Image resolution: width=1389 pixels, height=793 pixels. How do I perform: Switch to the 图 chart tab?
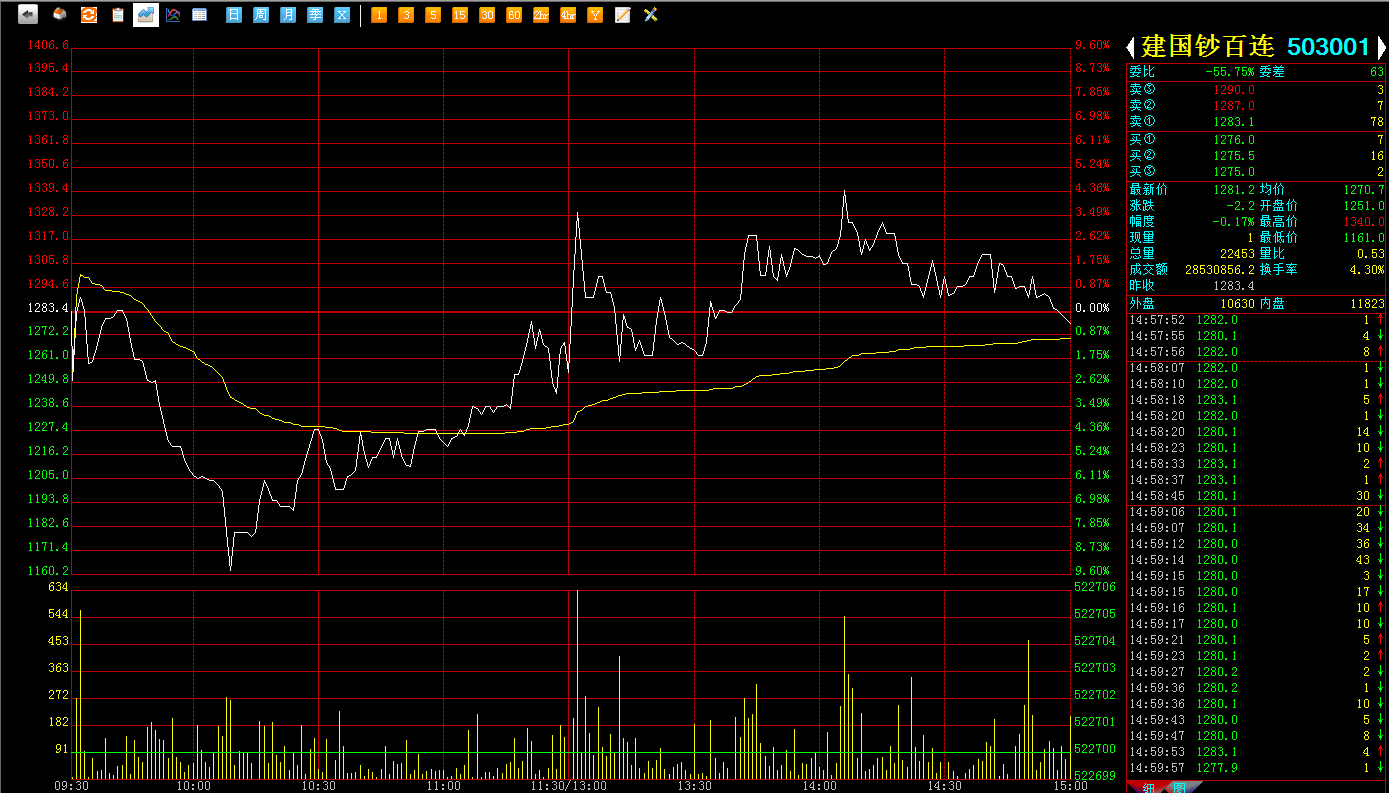pos(1179,787)
